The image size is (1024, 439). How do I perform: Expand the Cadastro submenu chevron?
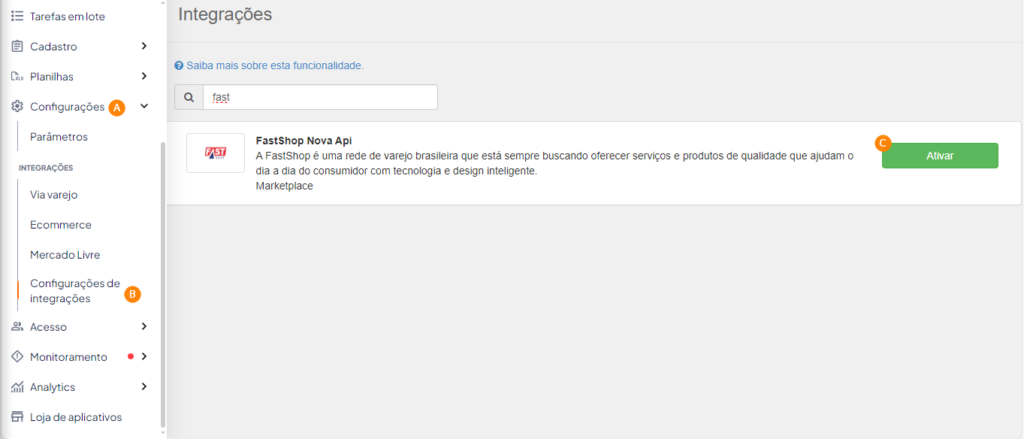[144, 46]
